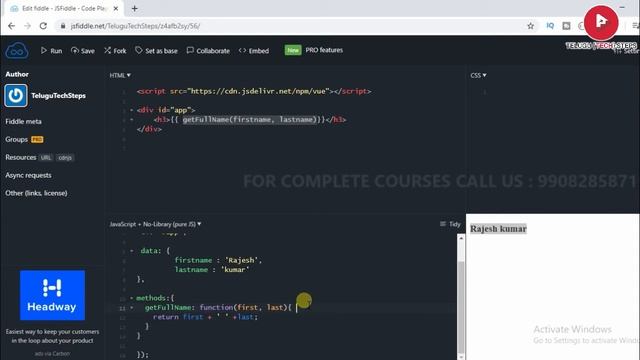Open Fiddle meta section
This screenshot has width=640, height=360.
click(x=23, y=121)
